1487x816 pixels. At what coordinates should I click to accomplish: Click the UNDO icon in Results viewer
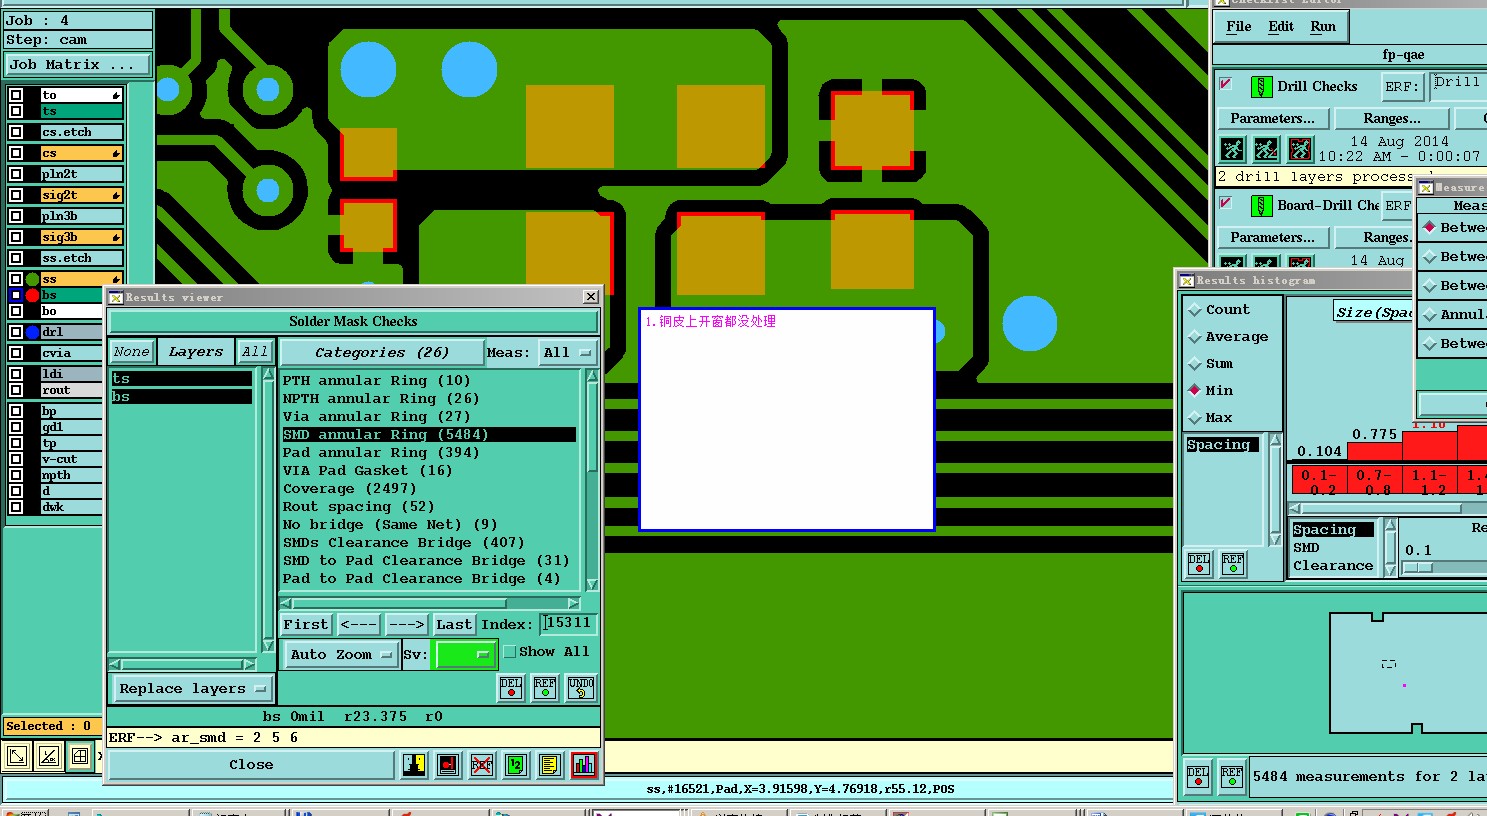581,688
